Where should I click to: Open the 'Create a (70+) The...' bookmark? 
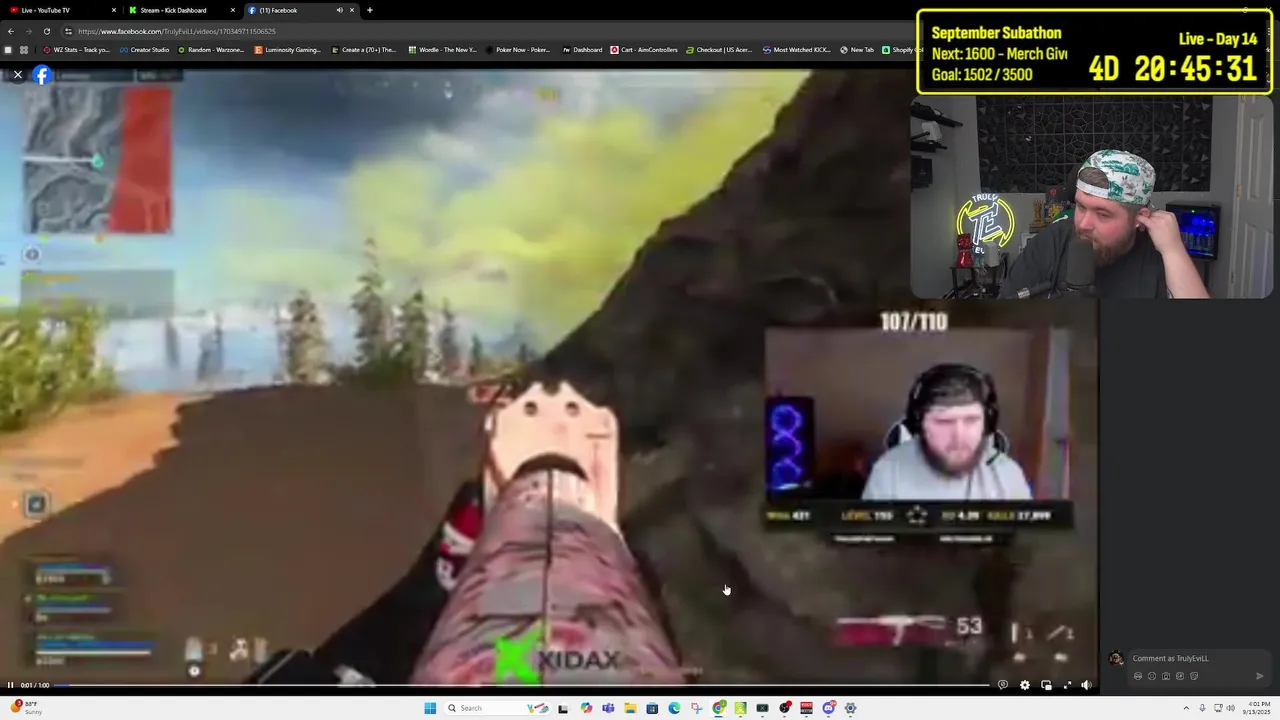364,50
